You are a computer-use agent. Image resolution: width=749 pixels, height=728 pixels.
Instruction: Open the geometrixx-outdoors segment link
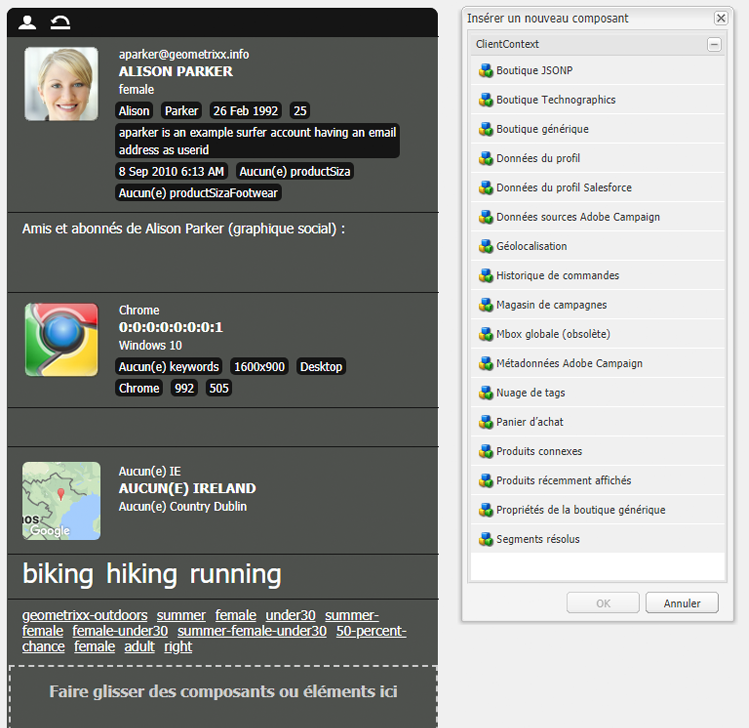click(x=85, y=615)
